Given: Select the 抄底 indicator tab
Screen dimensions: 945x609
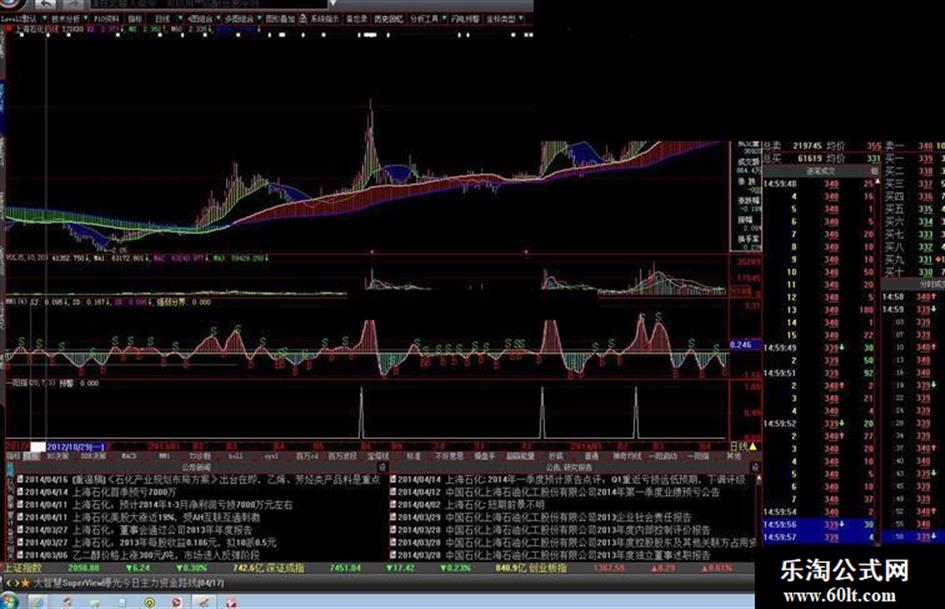Looking at the screenshot, I should [555, 456].
